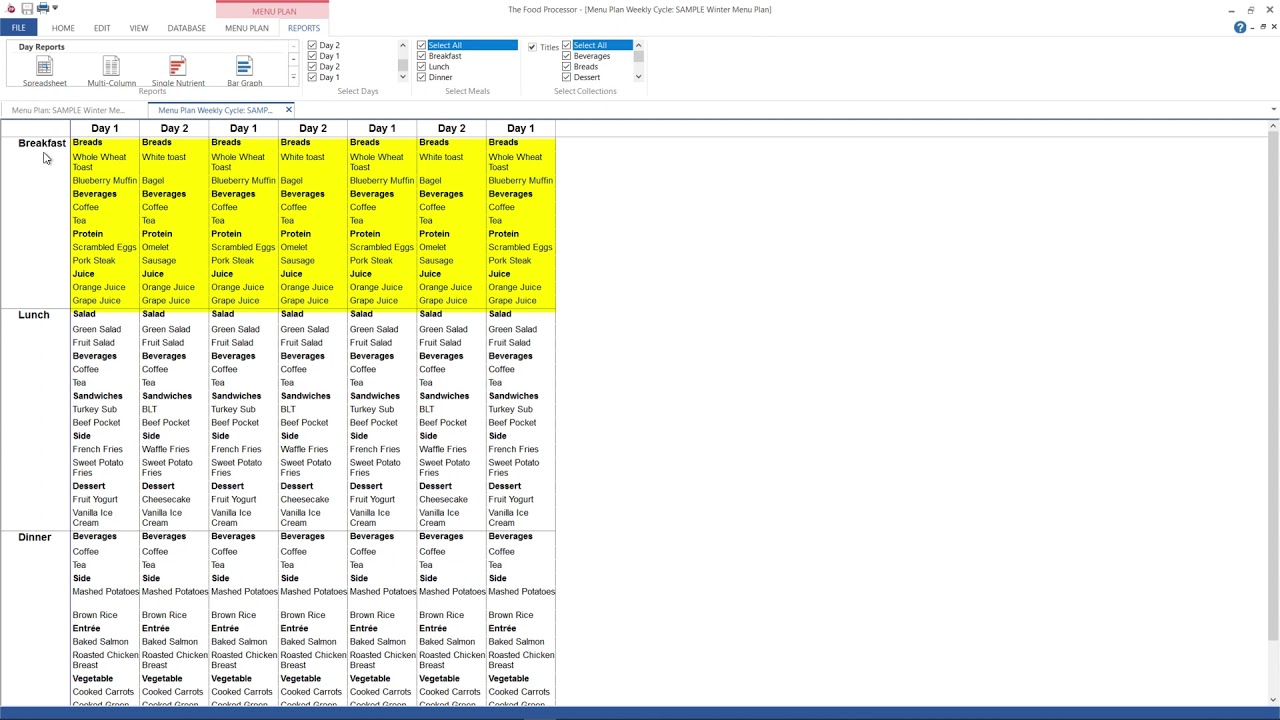Image resolution: width=1280 pixels, height=720 pixels.
Task: Switch to the HOME ribbon tab
Action: point(63,28)
